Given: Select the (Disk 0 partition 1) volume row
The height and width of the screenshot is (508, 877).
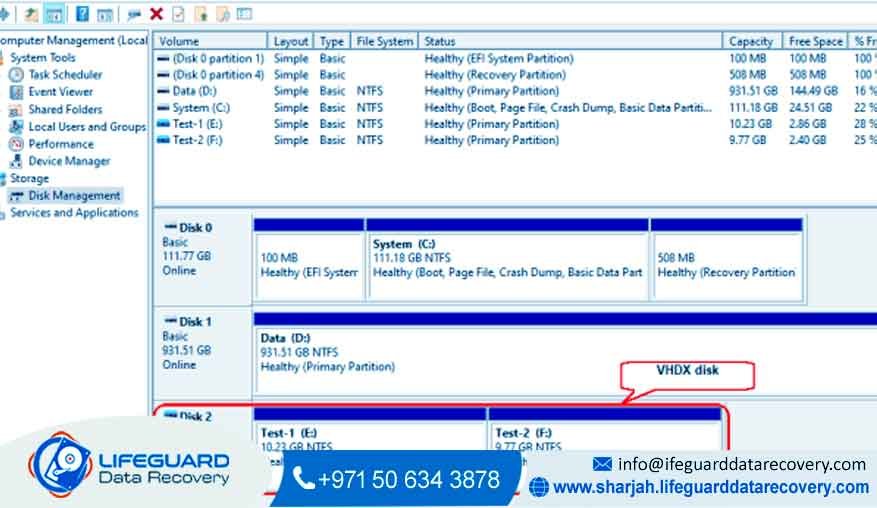Looking at the screenshot, I should [x=516, y=58].
